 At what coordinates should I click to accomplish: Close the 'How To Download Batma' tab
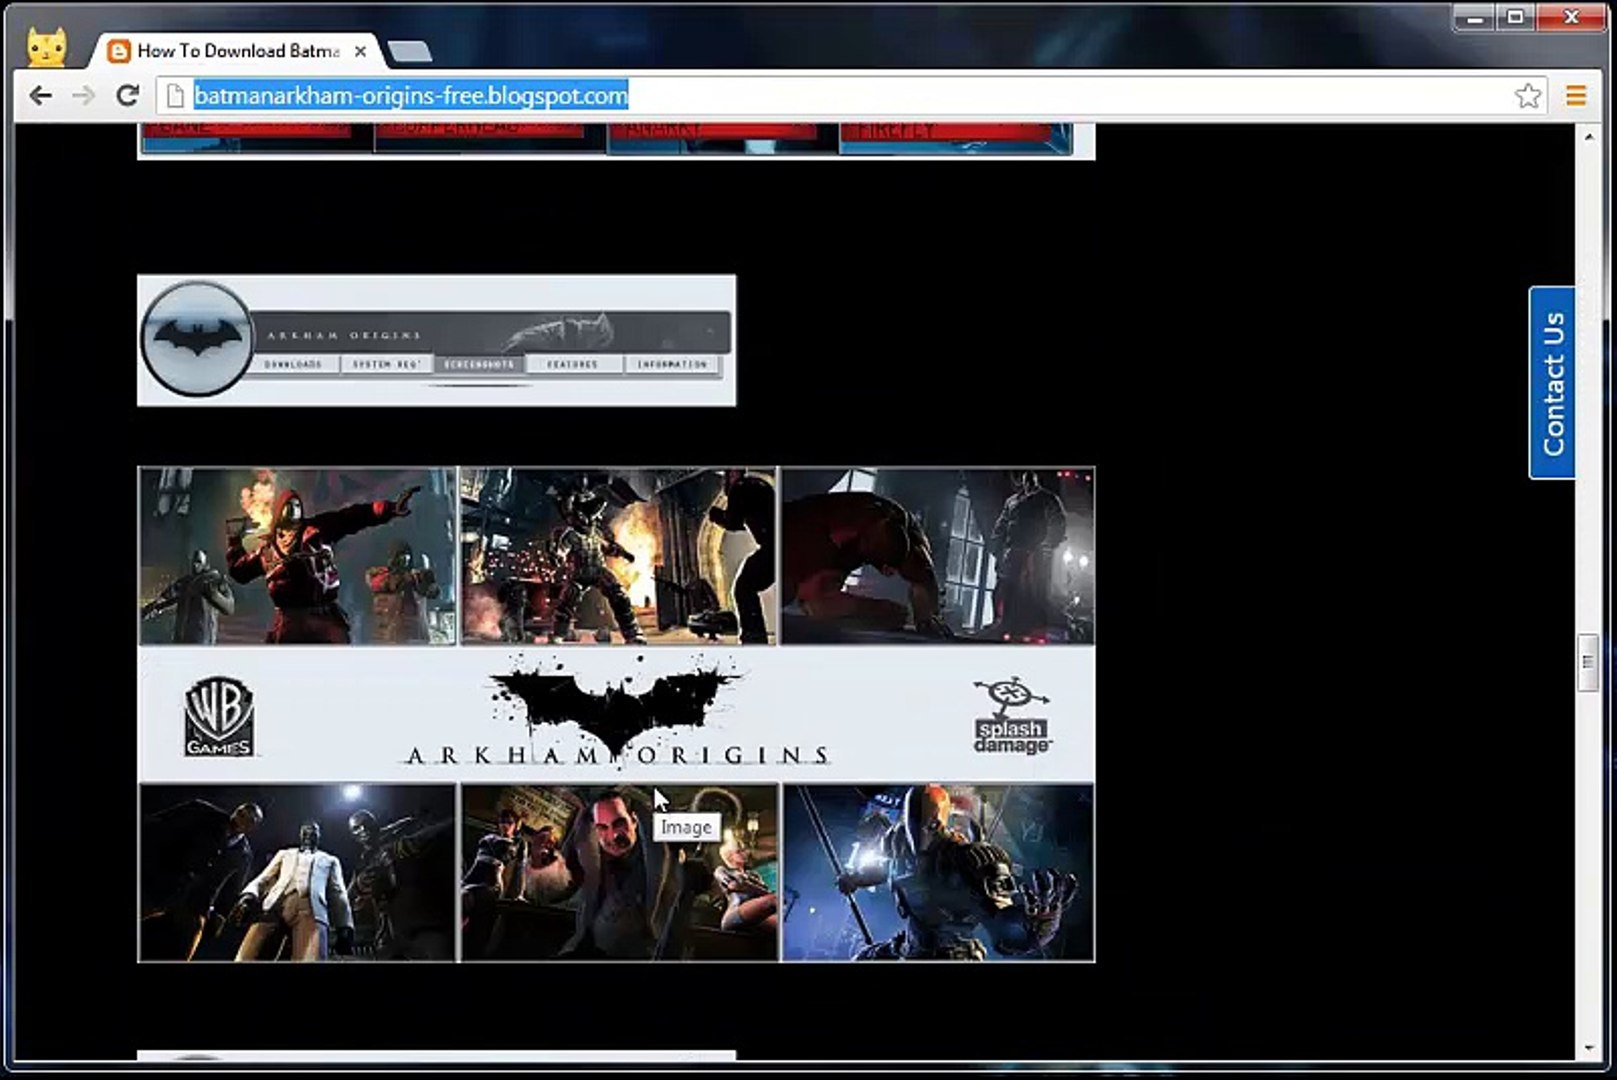[360, 51]
